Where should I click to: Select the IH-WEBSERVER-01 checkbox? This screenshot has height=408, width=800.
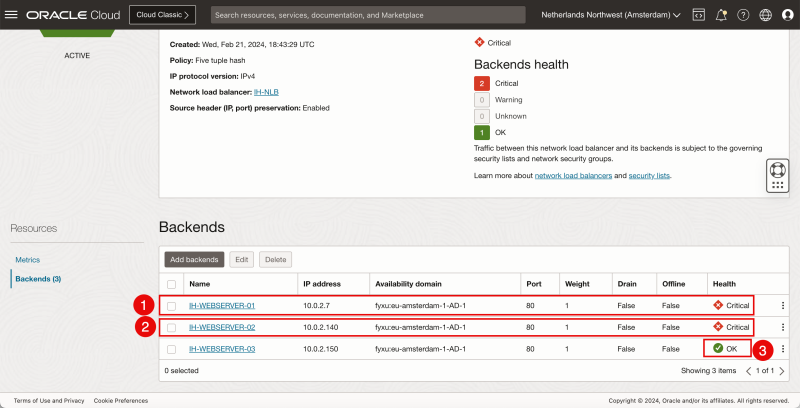pyautogui.click(x=172, y=305)
